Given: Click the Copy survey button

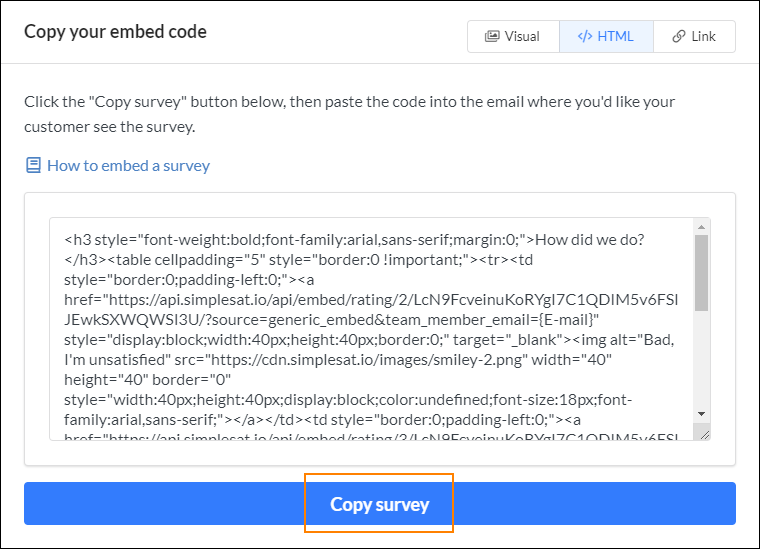Looking at the screenshot, I should tap(380, 503).
